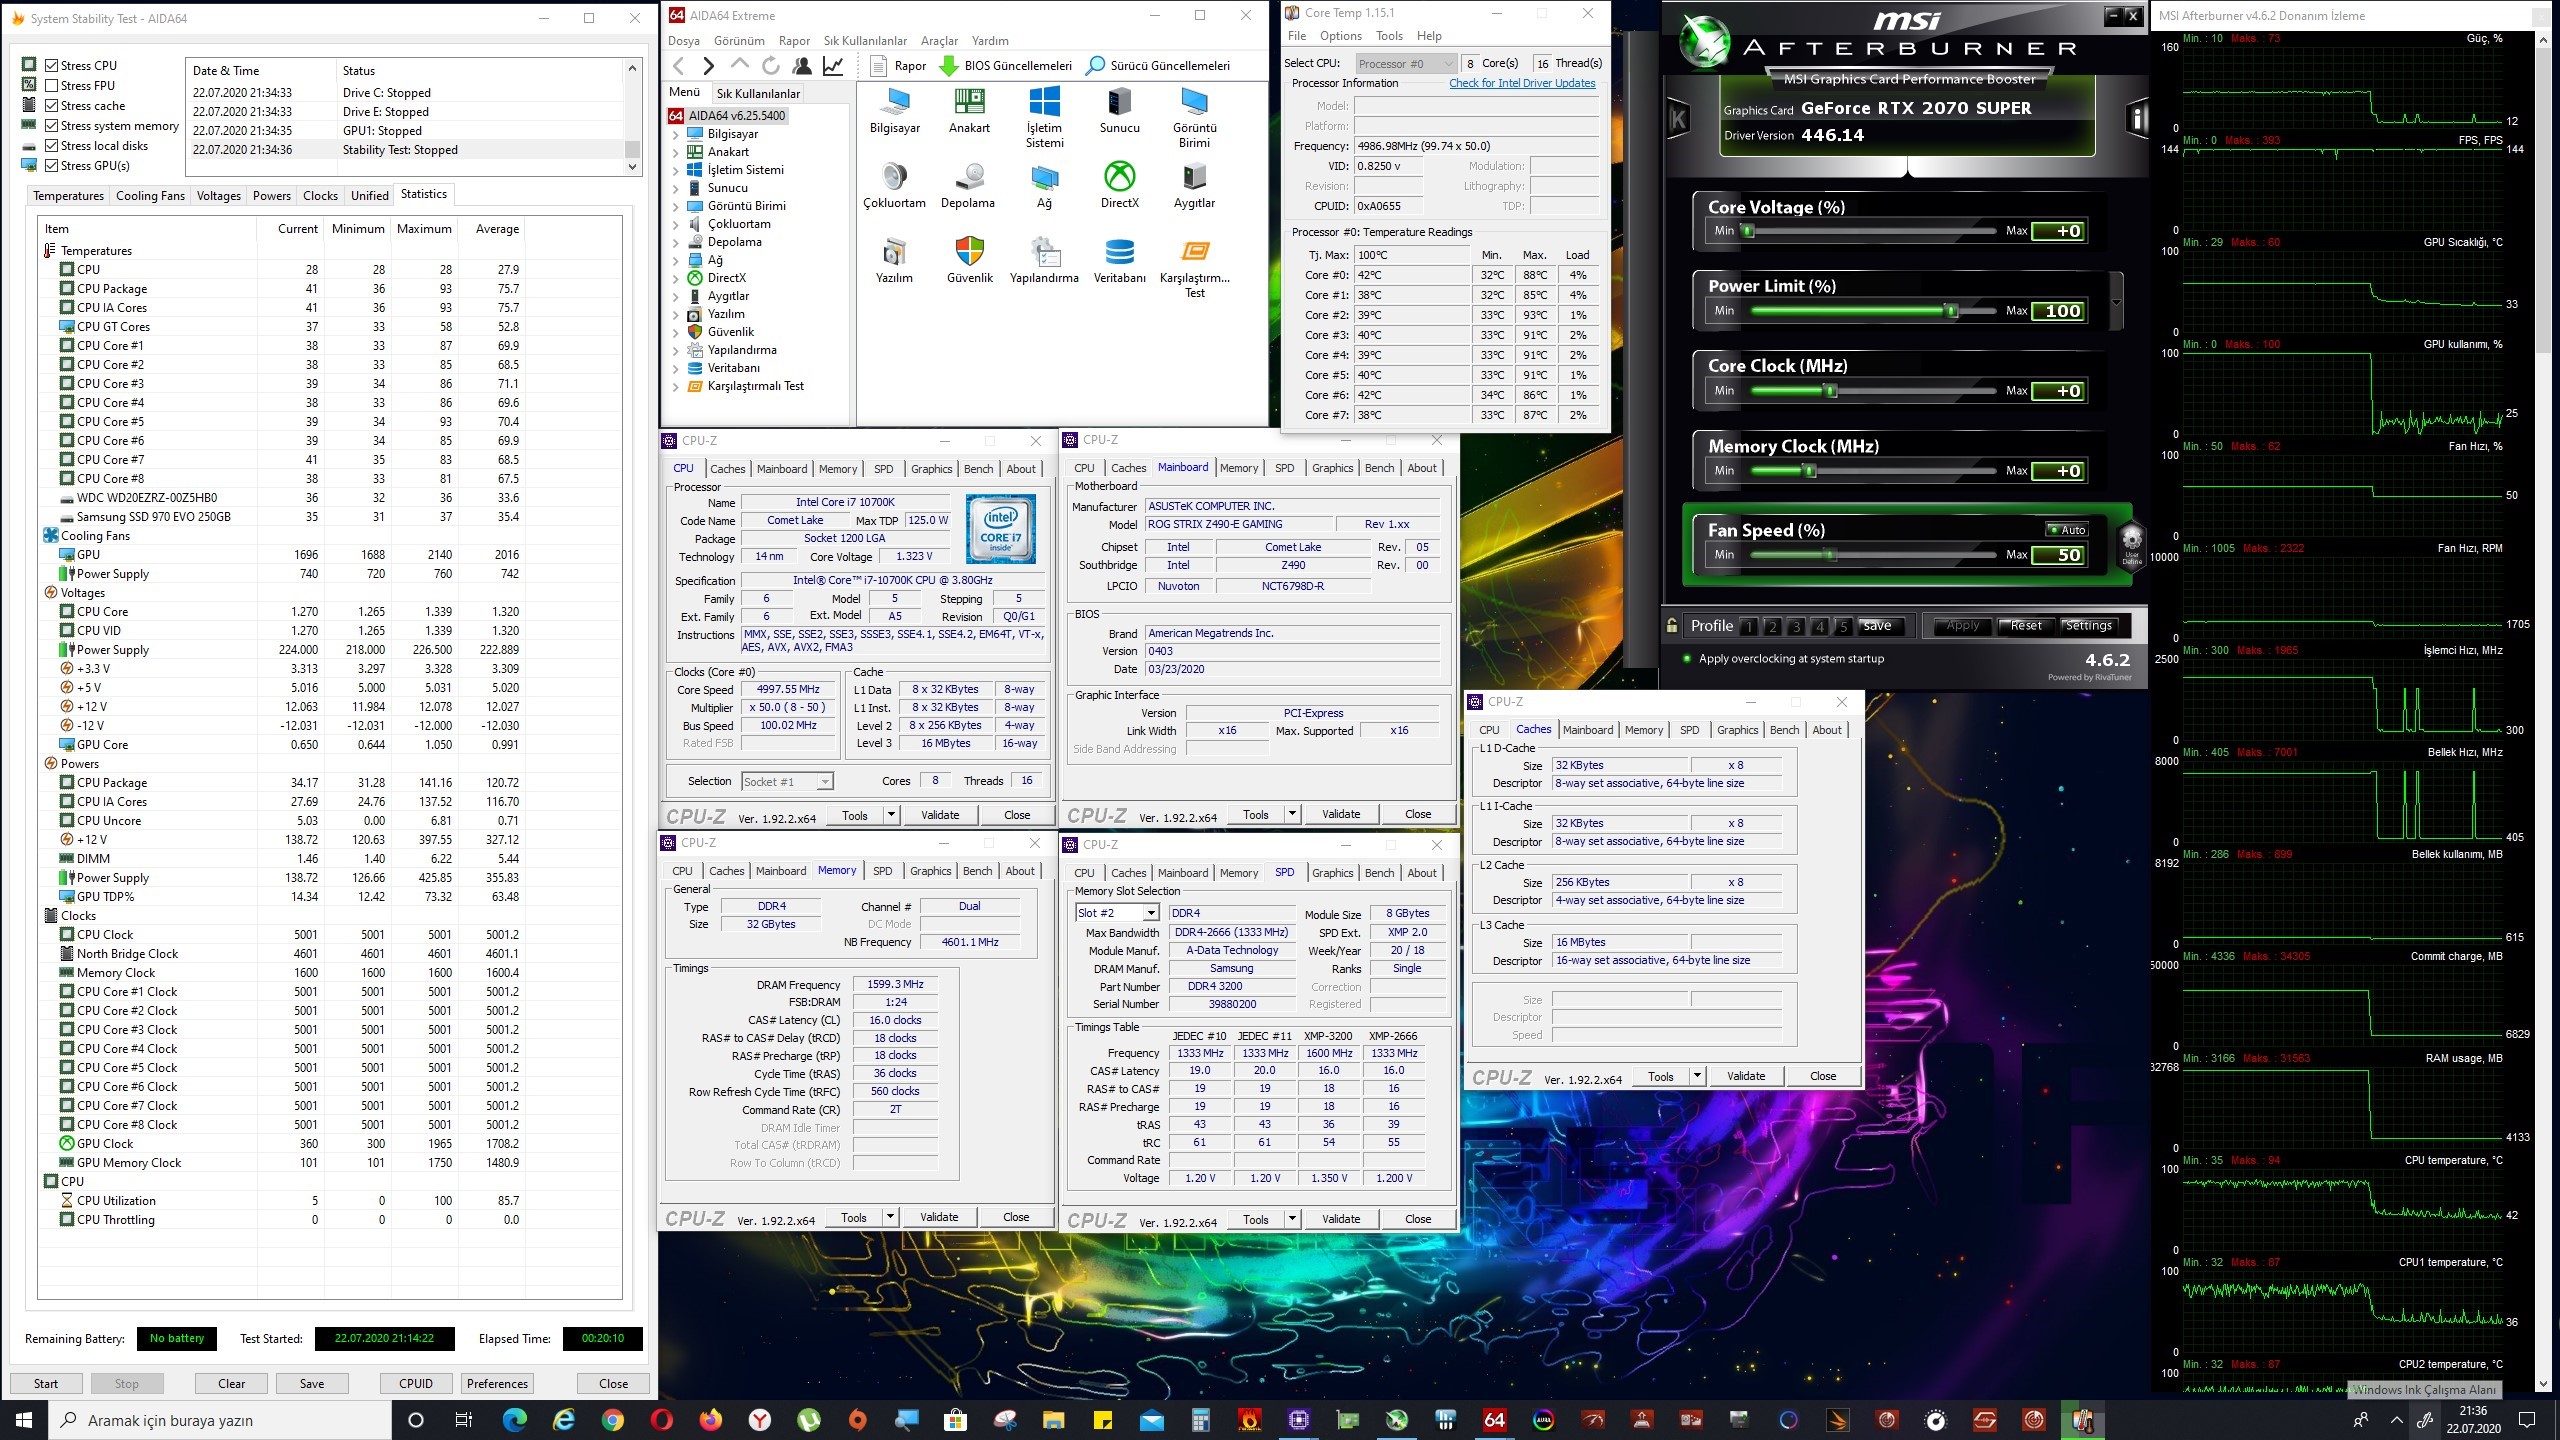Click AIDA64 toolbar user/favorites icon

tap(801, 66)
